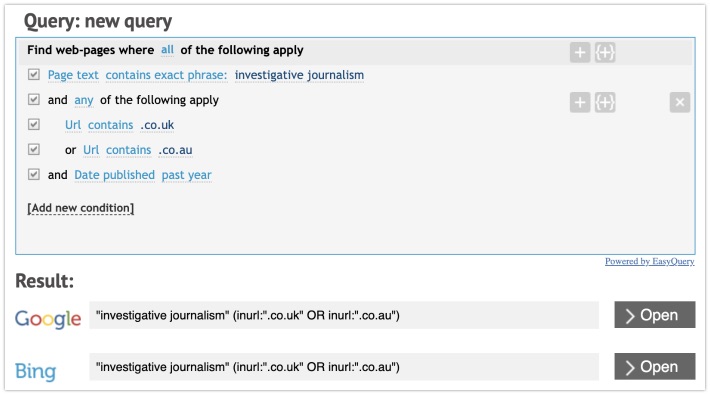
Task: Add condition plus icon in top header row
Action: pyautogui.click(x=580, y=53)
